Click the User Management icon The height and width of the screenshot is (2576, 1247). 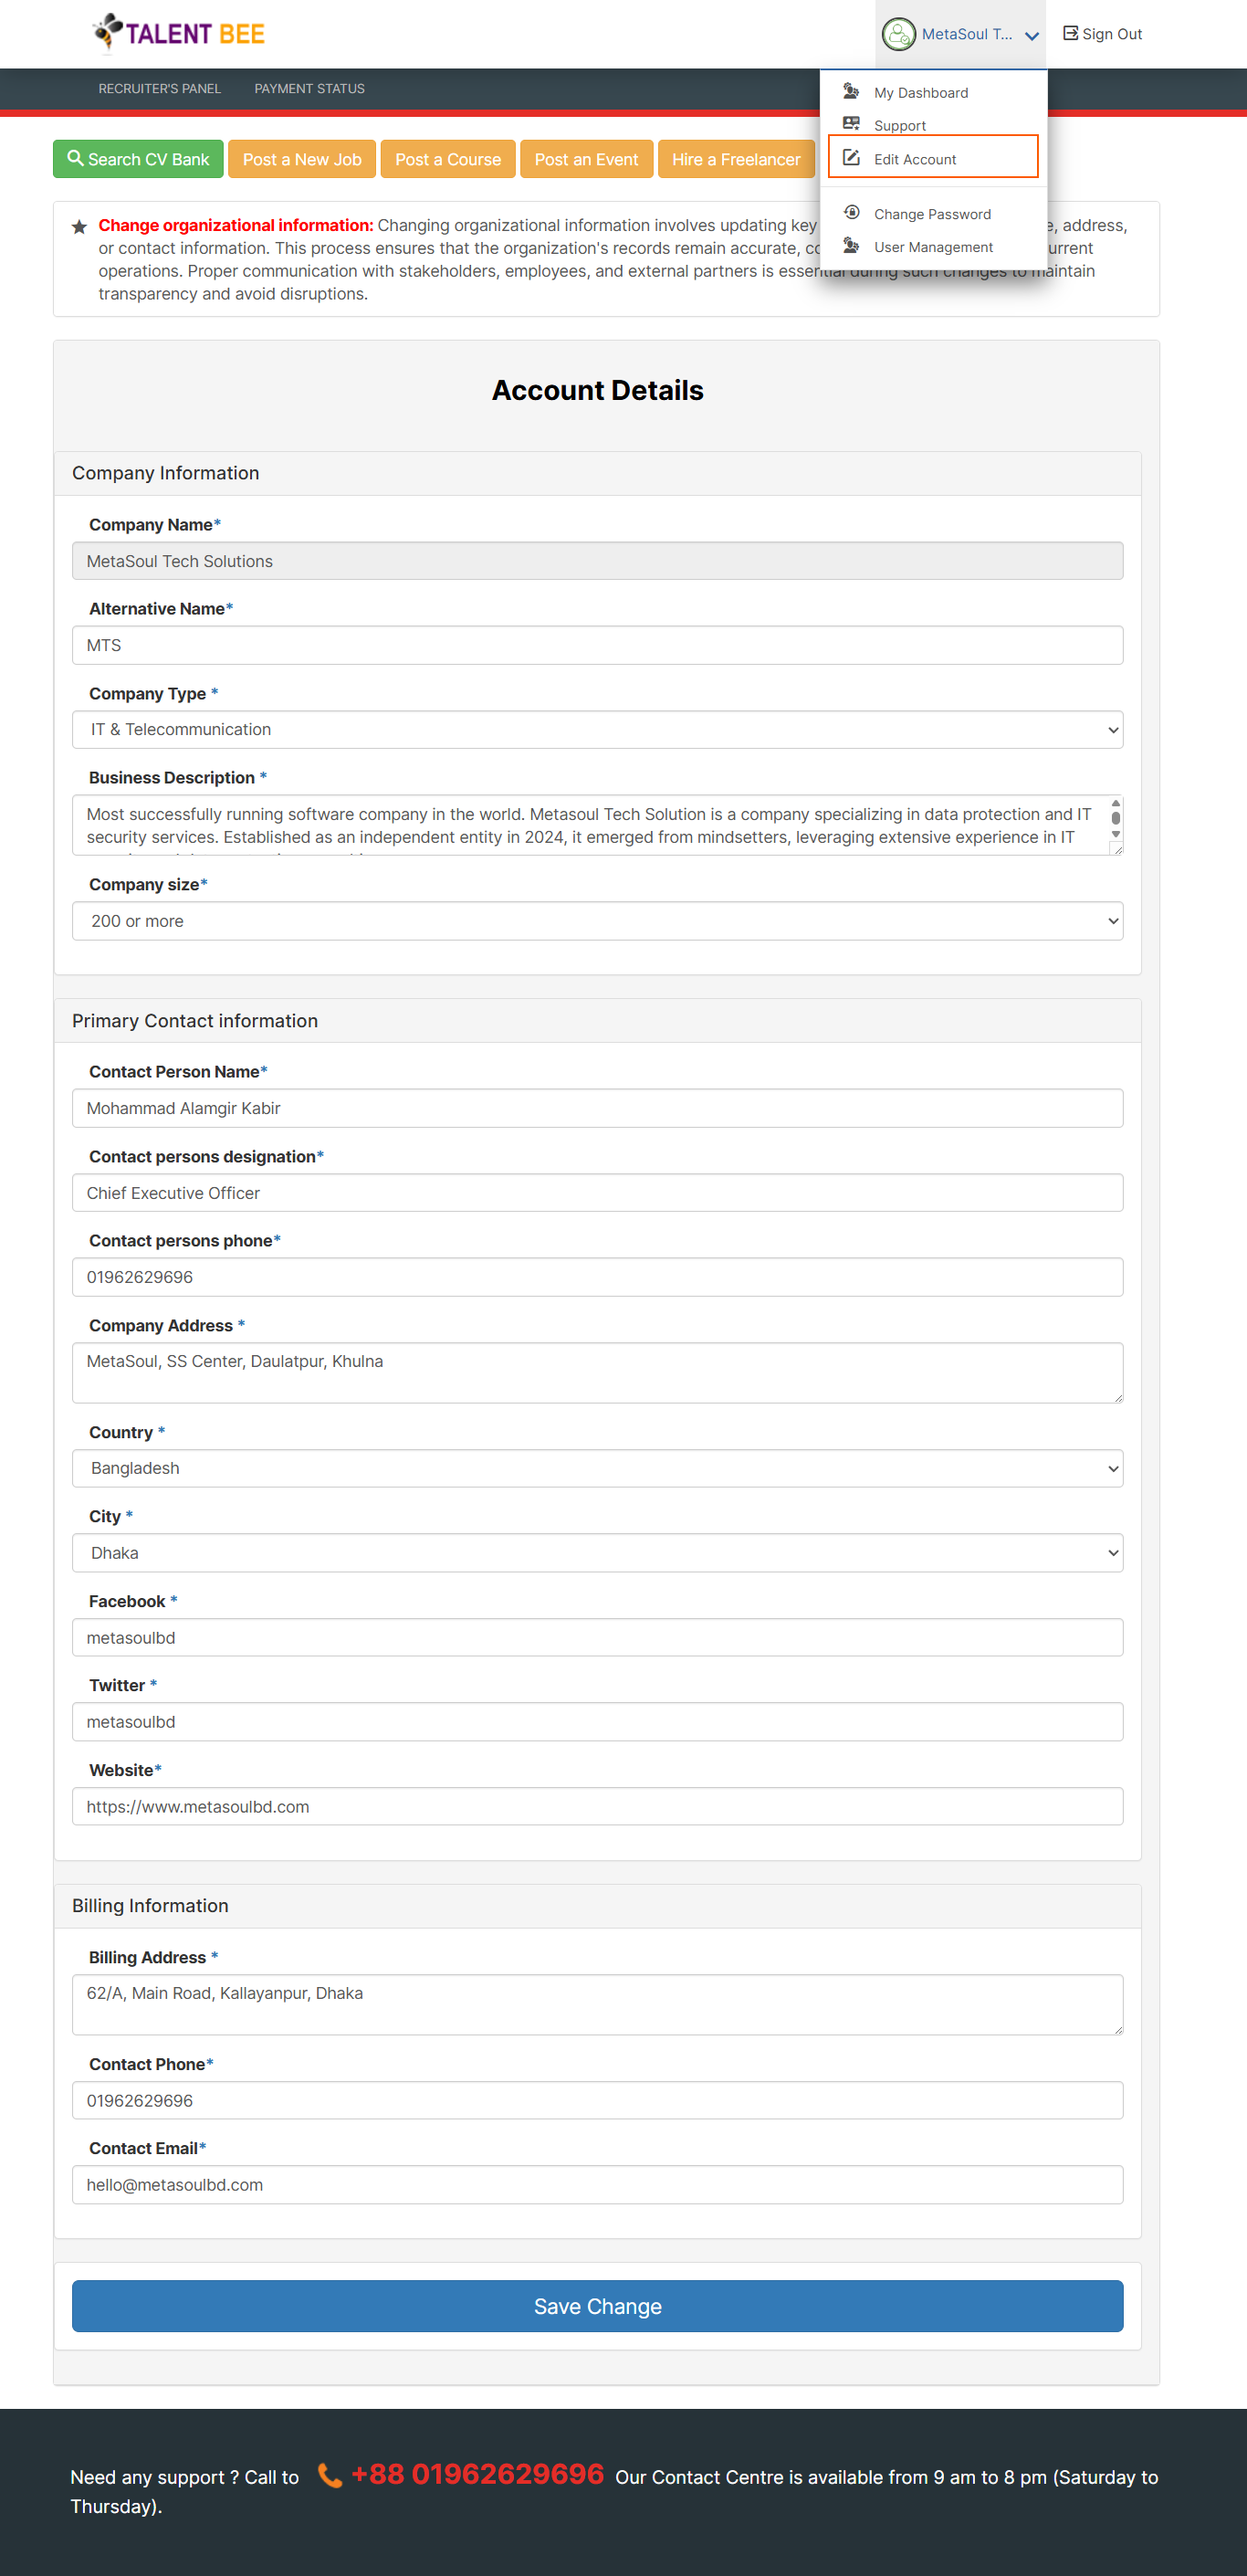(x=851, y=246)
